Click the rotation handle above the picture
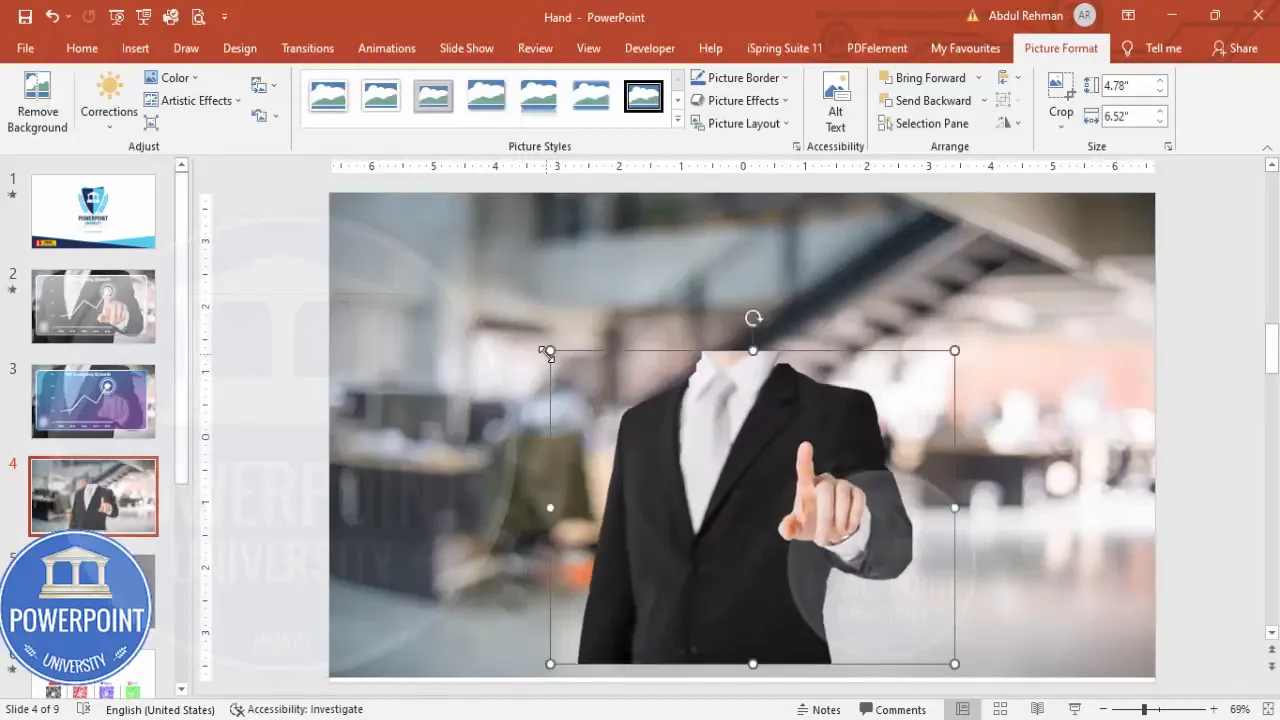The height and width of the screenshot is (720, 1280). click(753, 318)
